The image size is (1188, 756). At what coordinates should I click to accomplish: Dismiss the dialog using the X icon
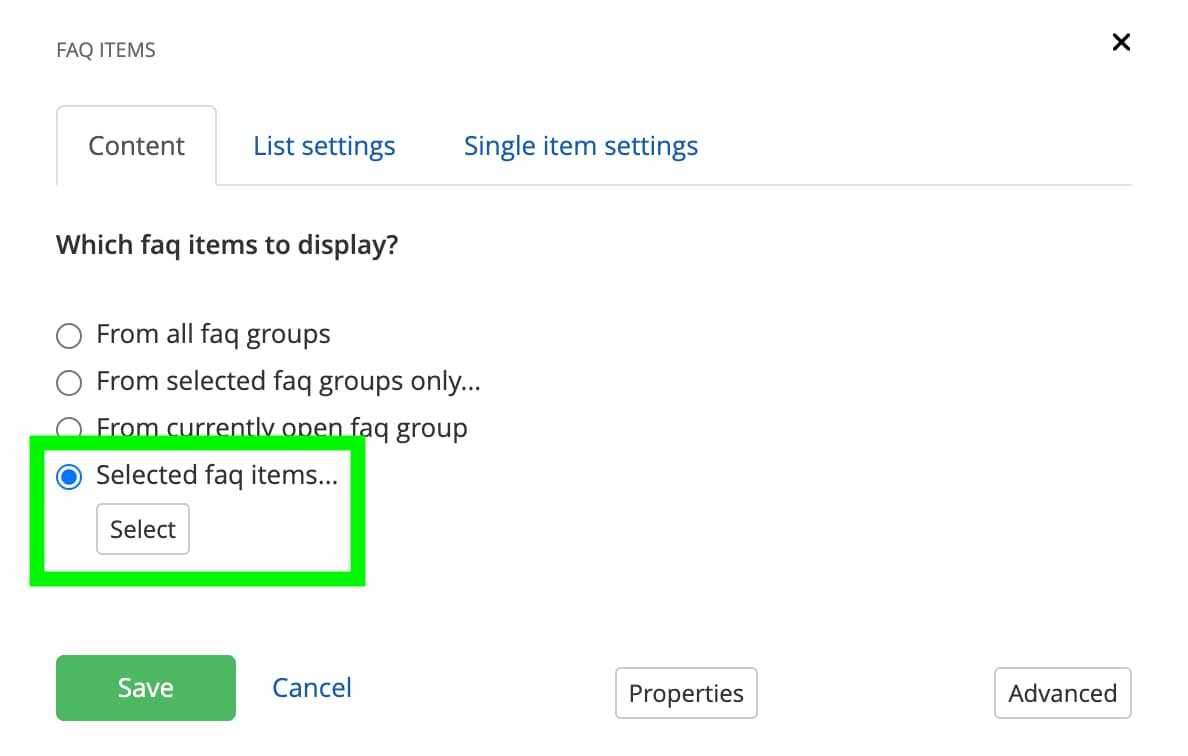click(x=1121, y=42)
